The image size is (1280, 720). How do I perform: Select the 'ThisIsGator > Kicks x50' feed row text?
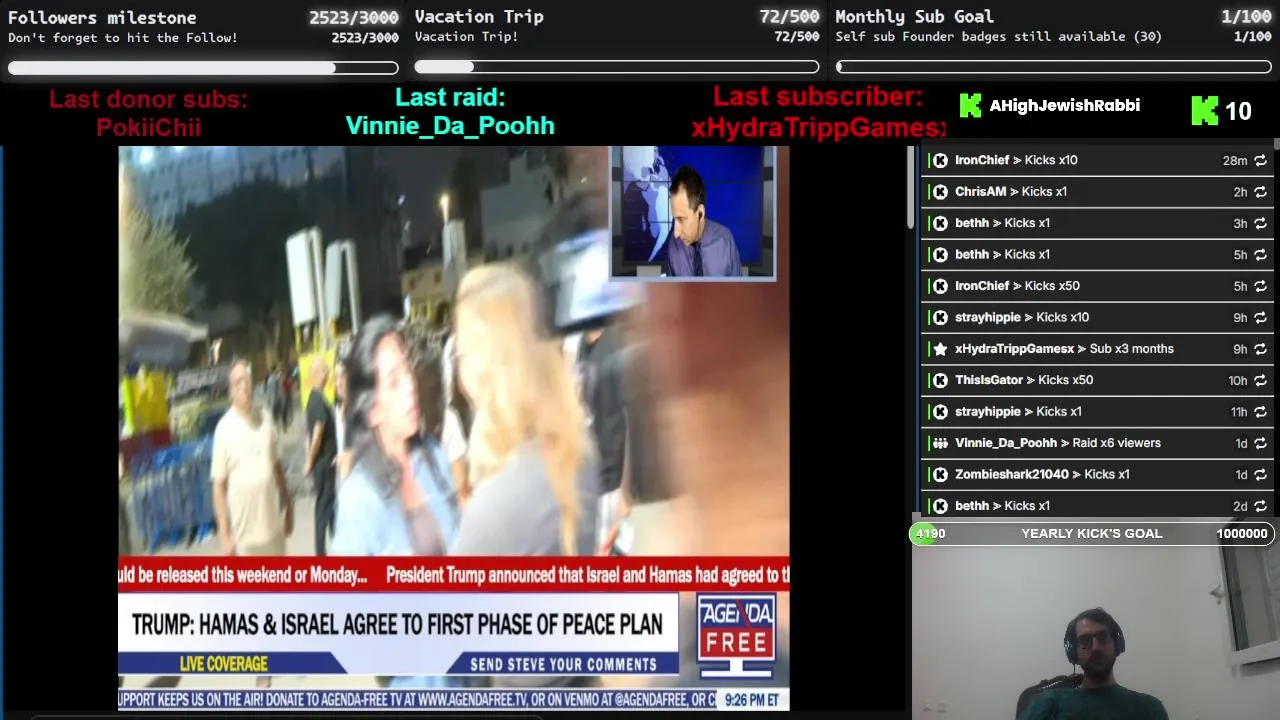tap(1024, 380)
